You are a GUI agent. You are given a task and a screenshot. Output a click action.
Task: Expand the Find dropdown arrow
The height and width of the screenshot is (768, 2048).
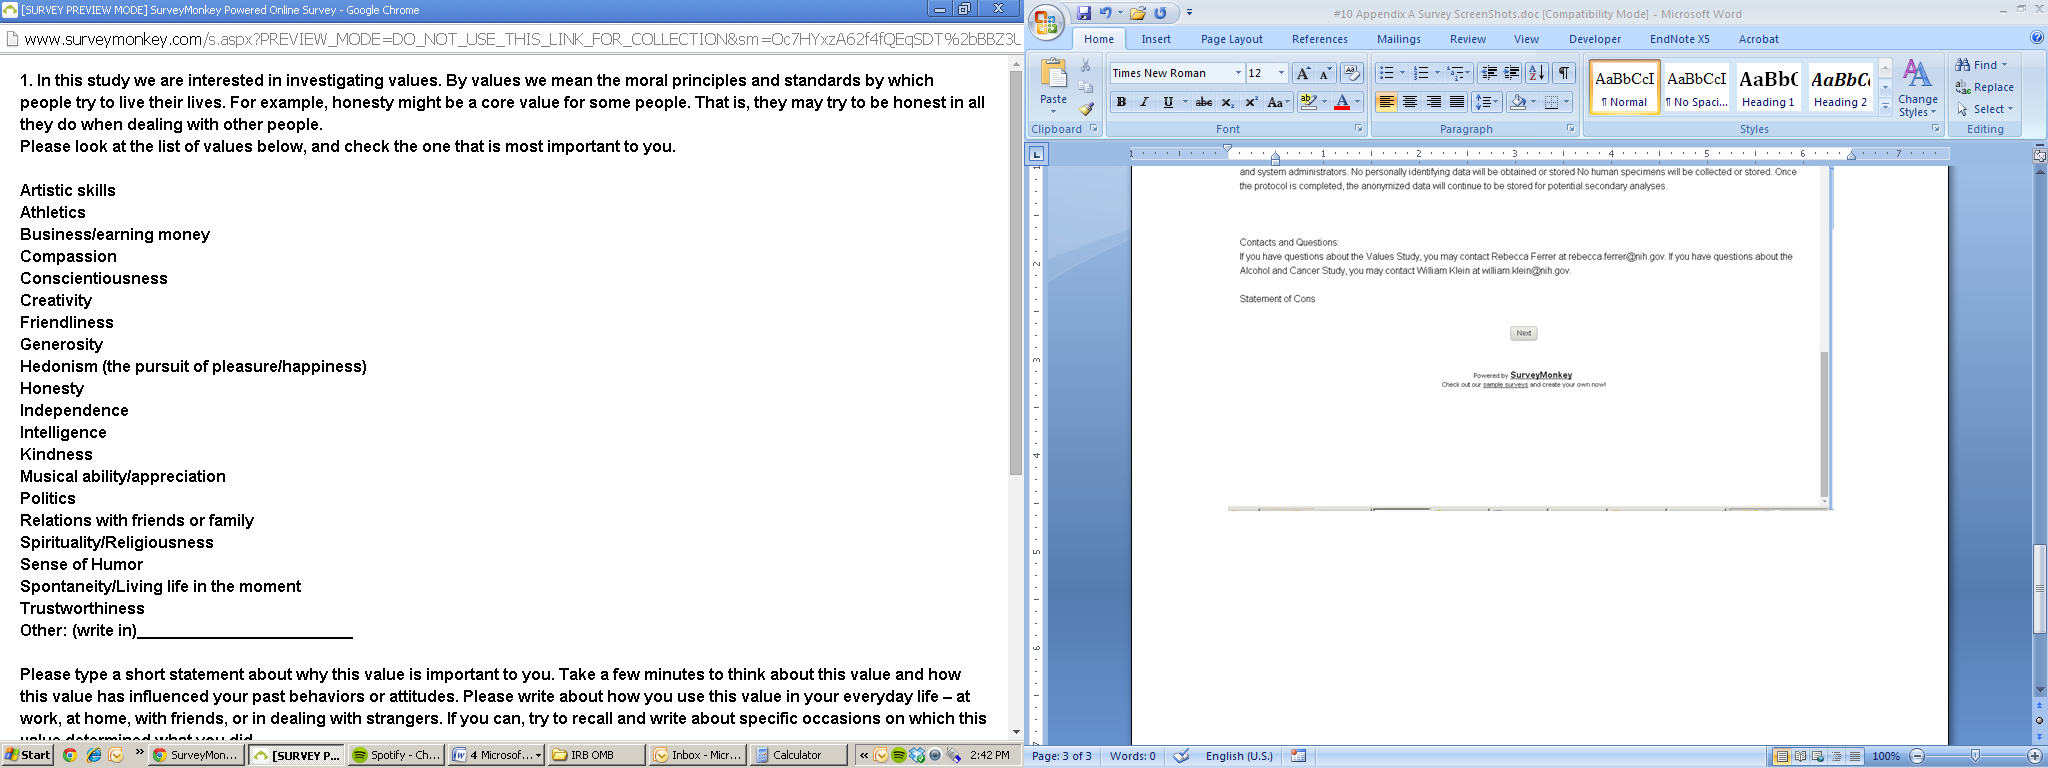tap(2004, 65)
